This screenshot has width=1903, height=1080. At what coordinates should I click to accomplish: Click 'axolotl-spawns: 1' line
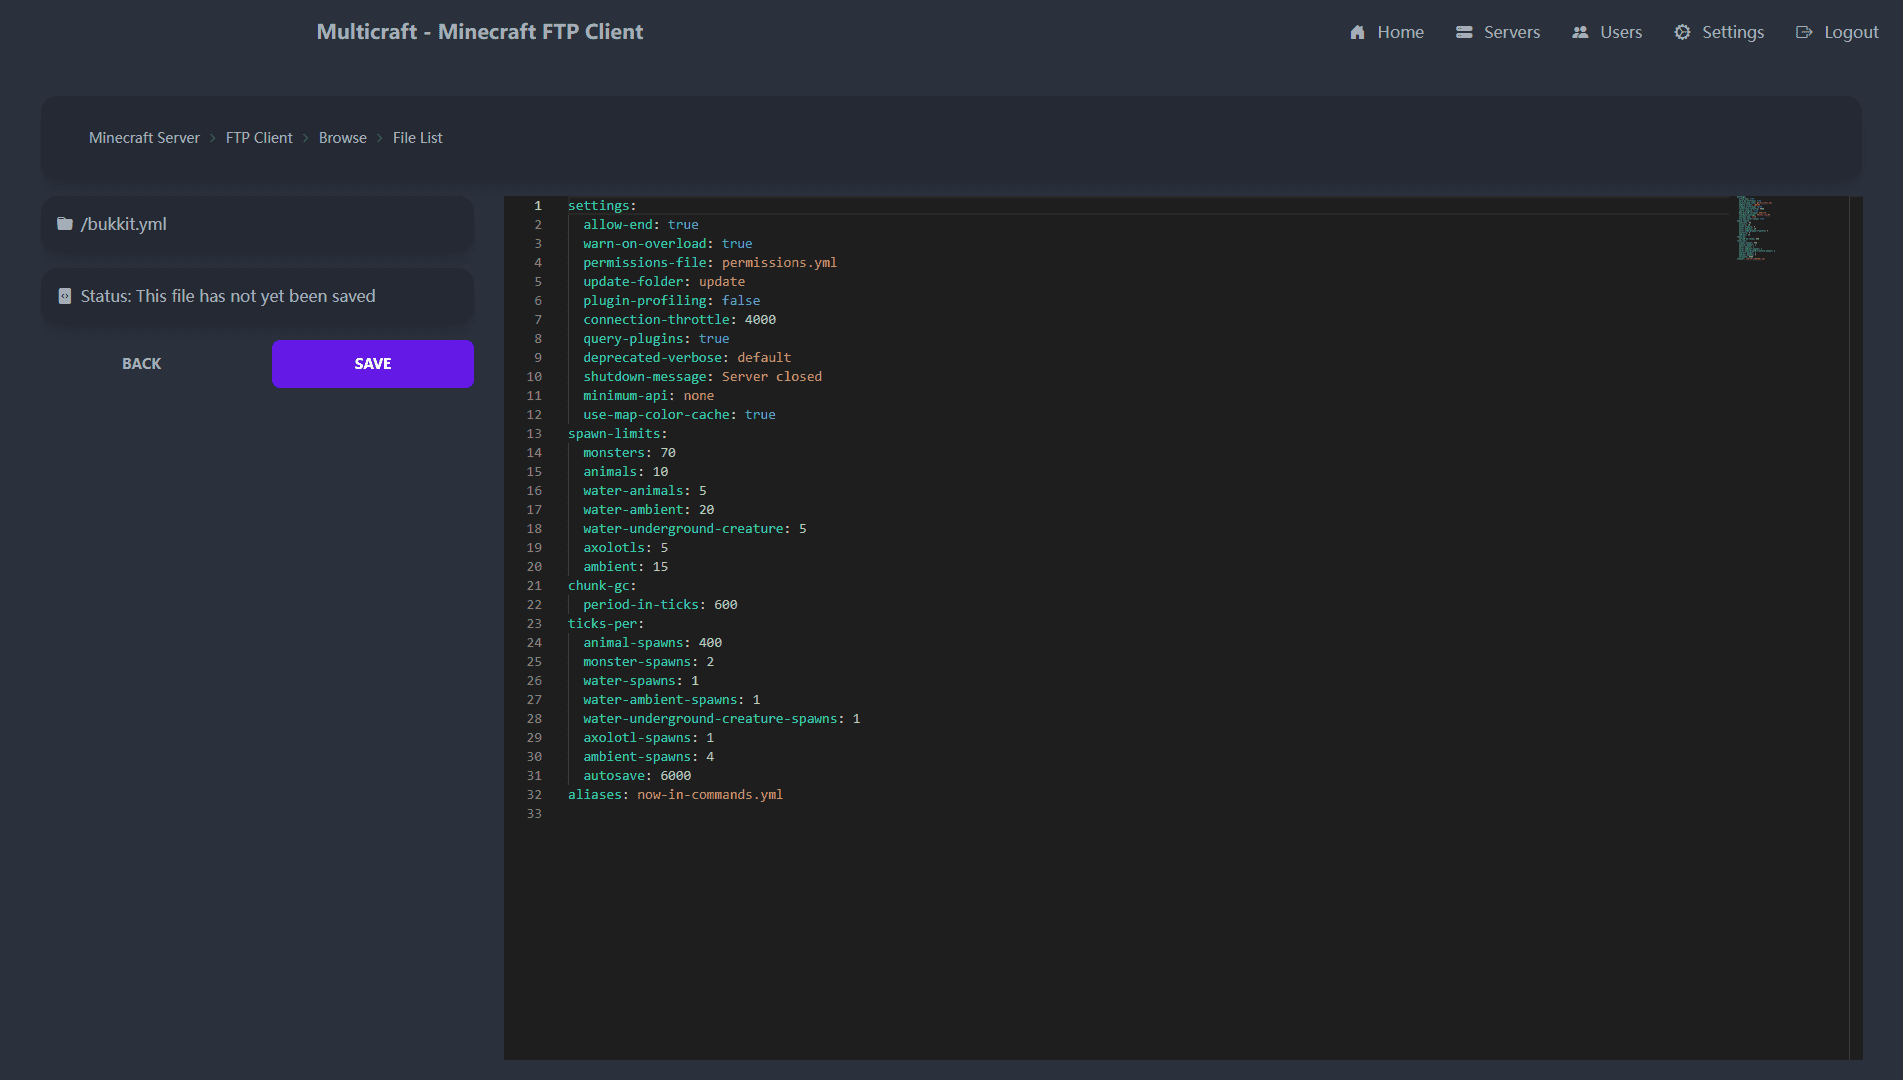click(x=649, y=738)
